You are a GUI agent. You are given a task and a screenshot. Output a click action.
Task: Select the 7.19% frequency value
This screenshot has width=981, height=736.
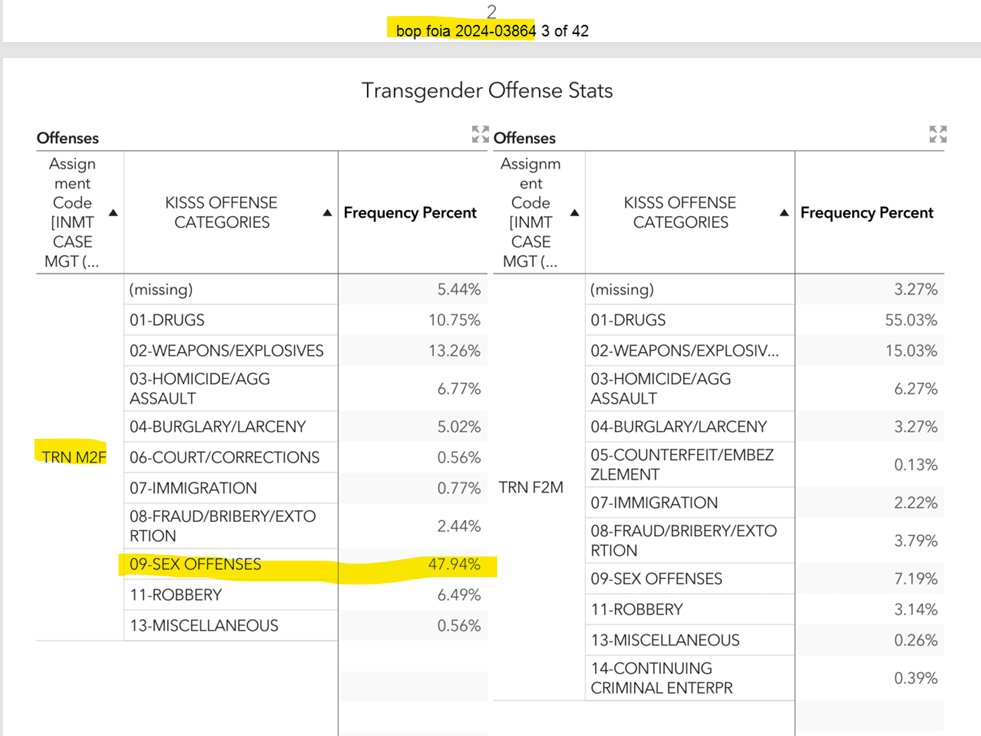pyautogui.click(x=915, y=579)
